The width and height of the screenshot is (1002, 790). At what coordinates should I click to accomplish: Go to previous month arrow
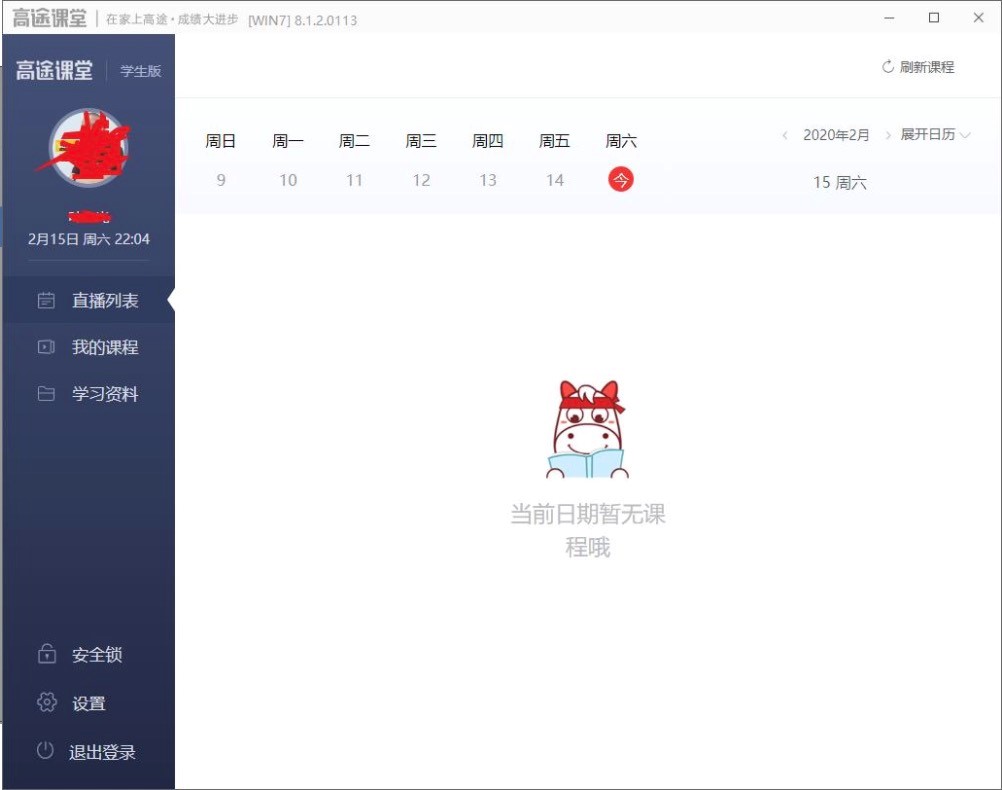(x=784, y=135)
